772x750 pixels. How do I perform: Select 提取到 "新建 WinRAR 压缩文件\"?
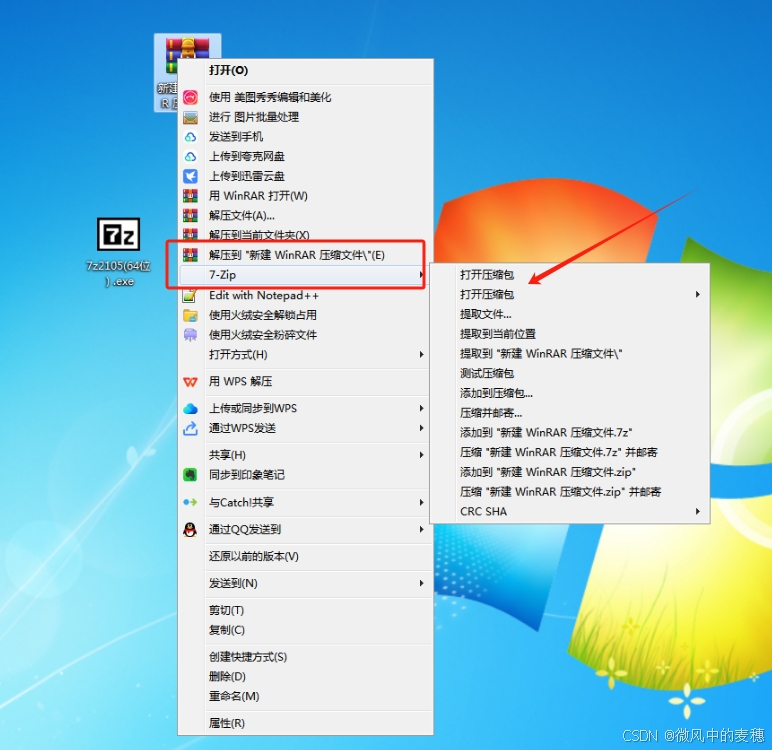click(570, 354)
